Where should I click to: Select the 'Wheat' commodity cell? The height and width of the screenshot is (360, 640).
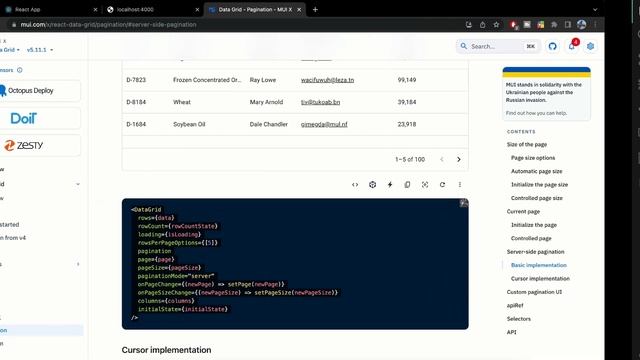coord(182,102)
